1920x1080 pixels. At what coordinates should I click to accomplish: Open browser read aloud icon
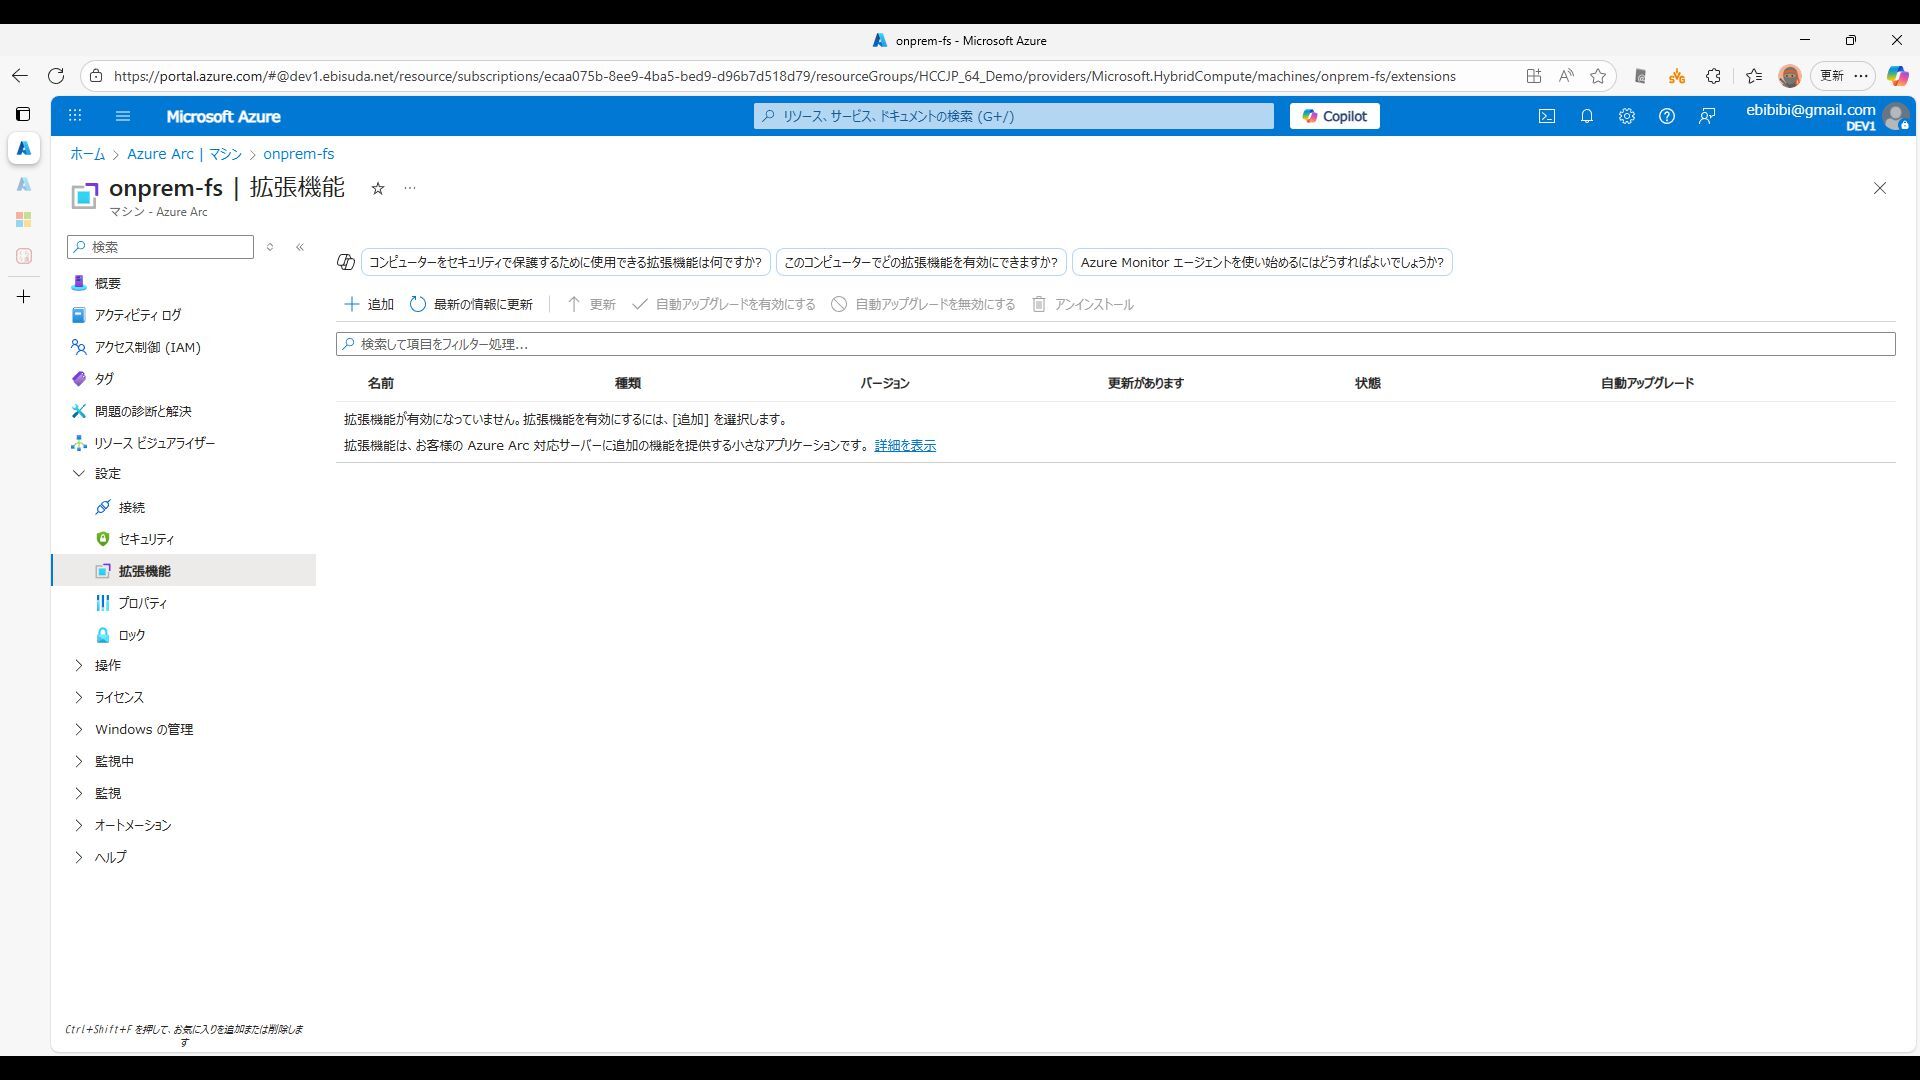pyautogui.click(x=1566, y=76)
